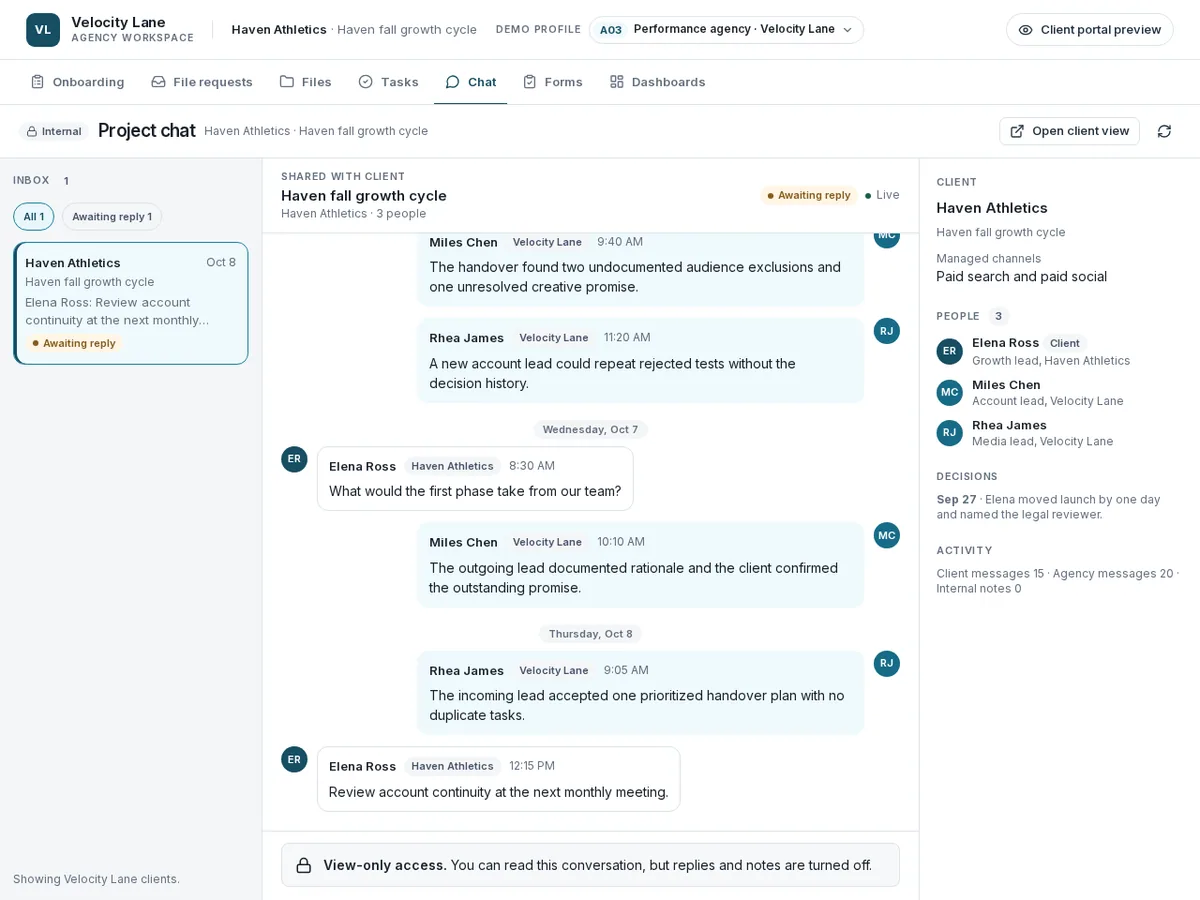Click RJ avatar in the People panel
Image resolution: width=1200 pixels, height=900 pixels.
[x=950, y=433]
